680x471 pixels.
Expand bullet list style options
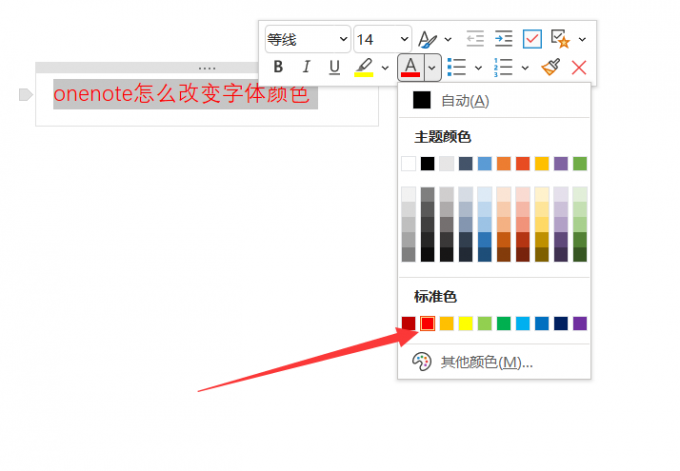pyautogui.click(x=478, y=68)
